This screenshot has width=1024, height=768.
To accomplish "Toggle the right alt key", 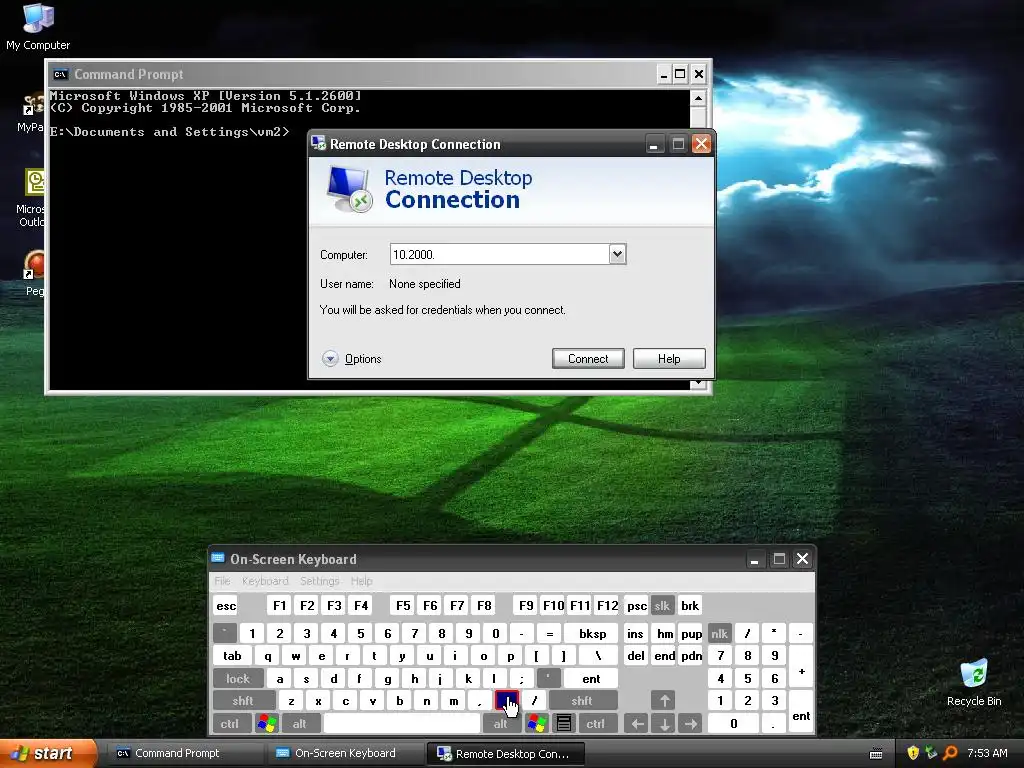I will (500, 724).
